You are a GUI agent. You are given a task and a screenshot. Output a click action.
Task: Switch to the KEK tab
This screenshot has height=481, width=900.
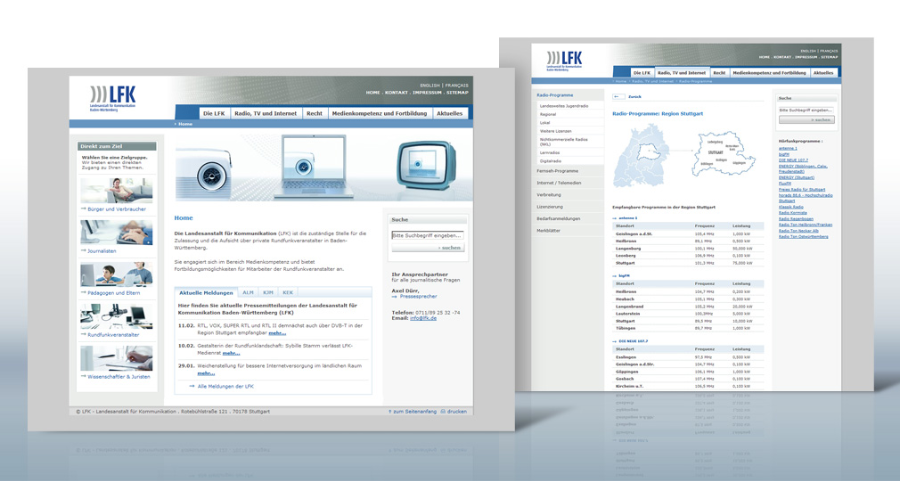[287, 291]
